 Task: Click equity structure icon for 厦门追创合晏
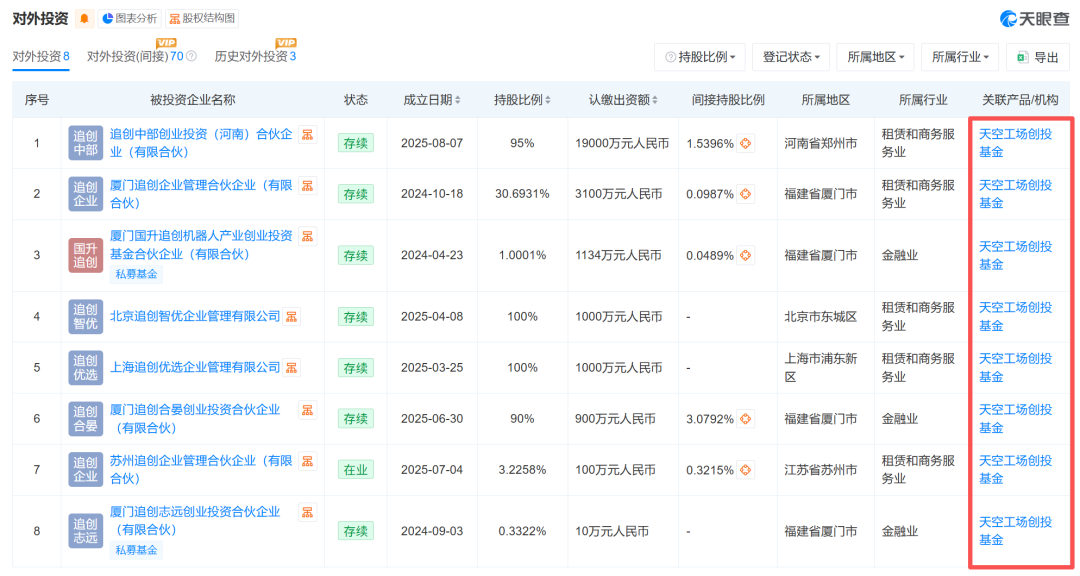pos(308,411)
